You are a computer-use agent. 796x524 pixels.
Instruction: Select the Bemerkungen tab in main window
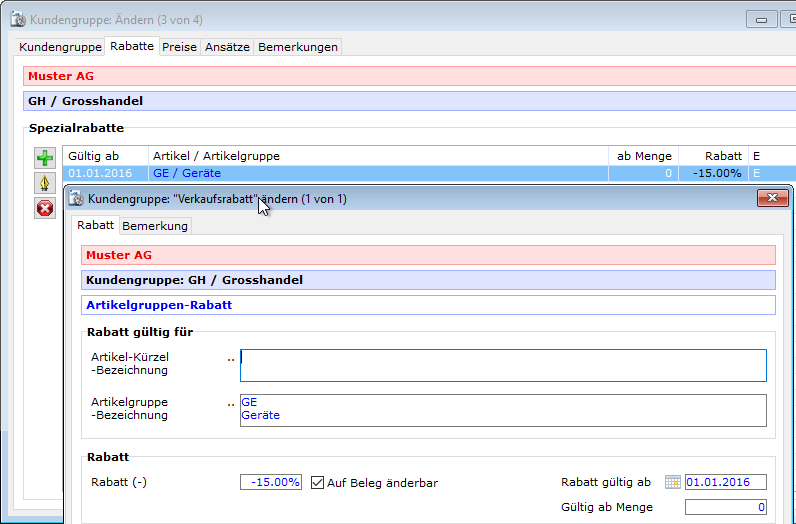pyautogui.click(x=298, y=47)
